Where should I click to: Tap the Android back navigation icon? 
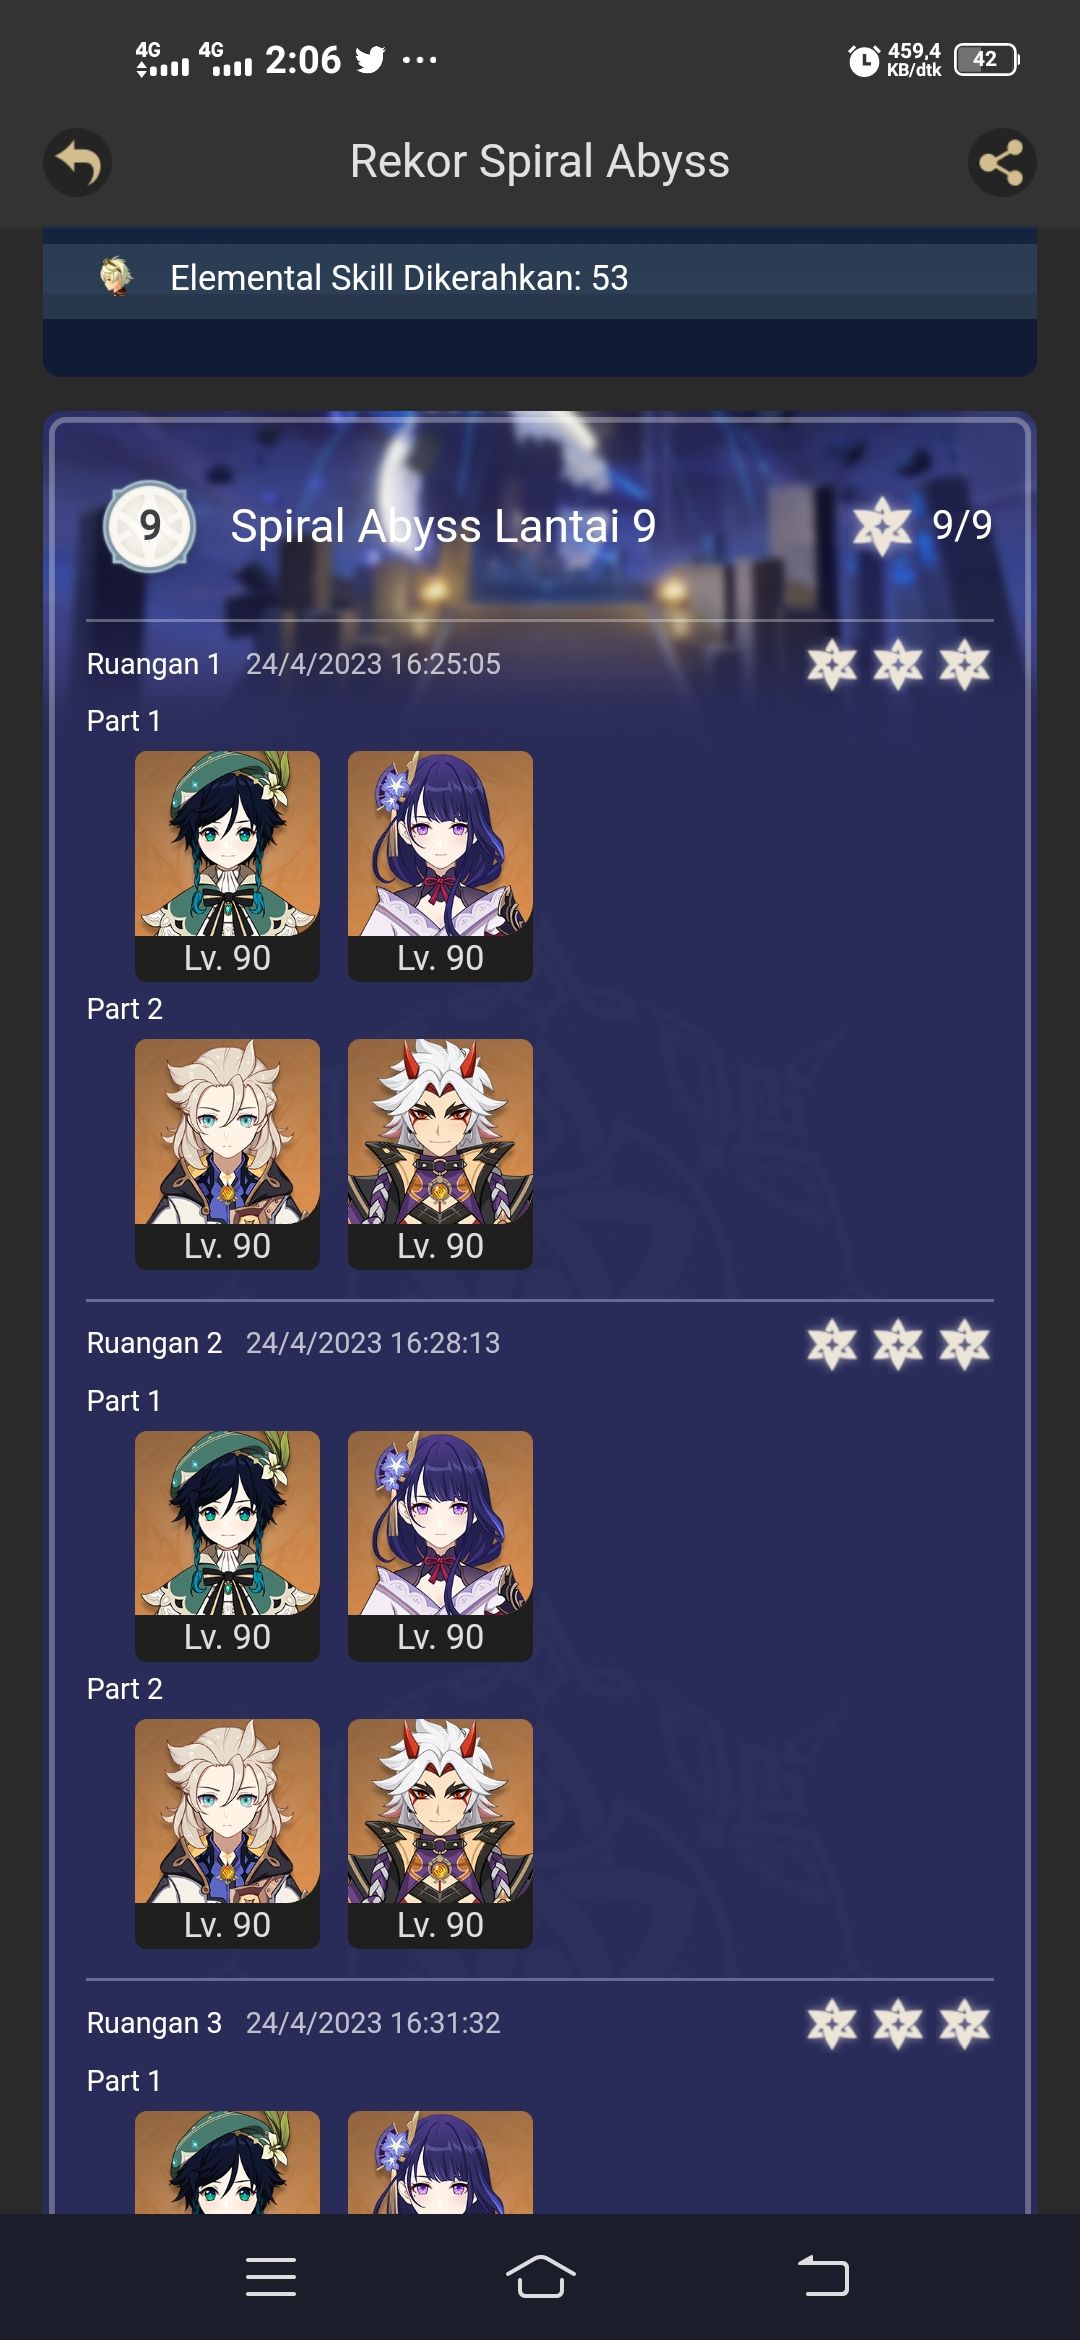point(823,2277)
